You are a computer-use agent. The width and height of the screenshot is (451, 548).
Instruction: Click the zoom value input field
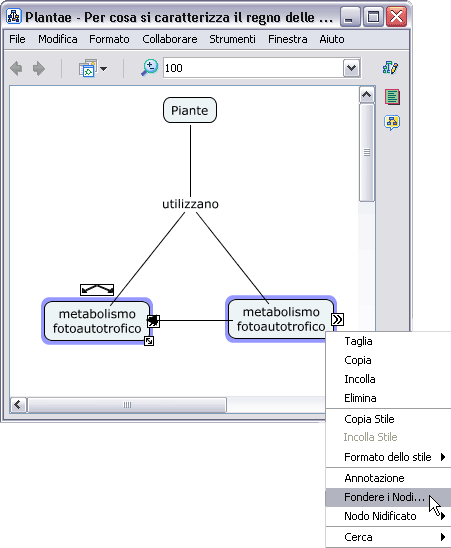[253, 68]
